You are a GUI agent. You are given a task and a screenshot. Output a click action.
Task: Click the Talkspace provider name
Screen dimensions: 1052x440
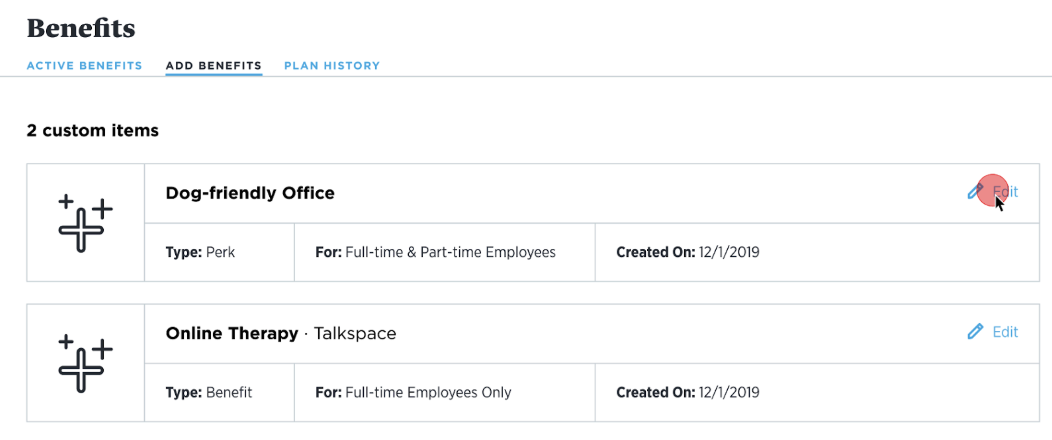click(x=355, y=333)
